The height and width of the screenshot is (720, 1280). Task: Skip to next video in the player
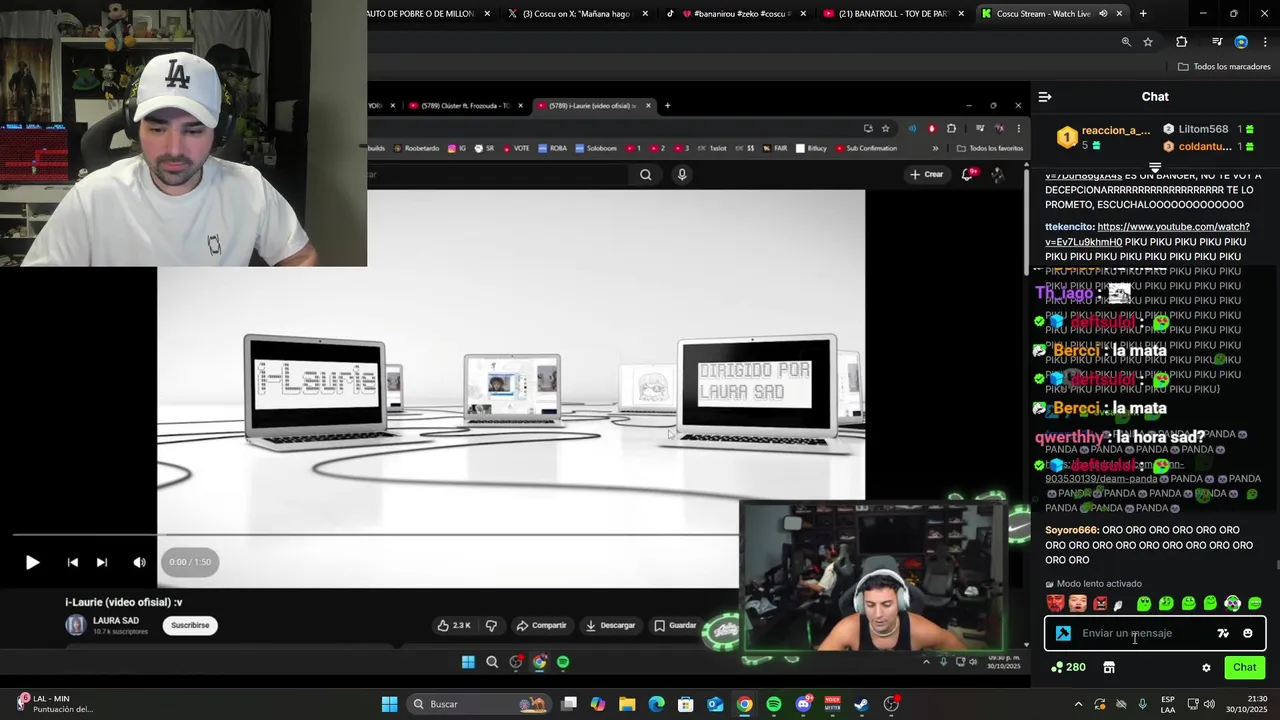(x=101, y=562)
